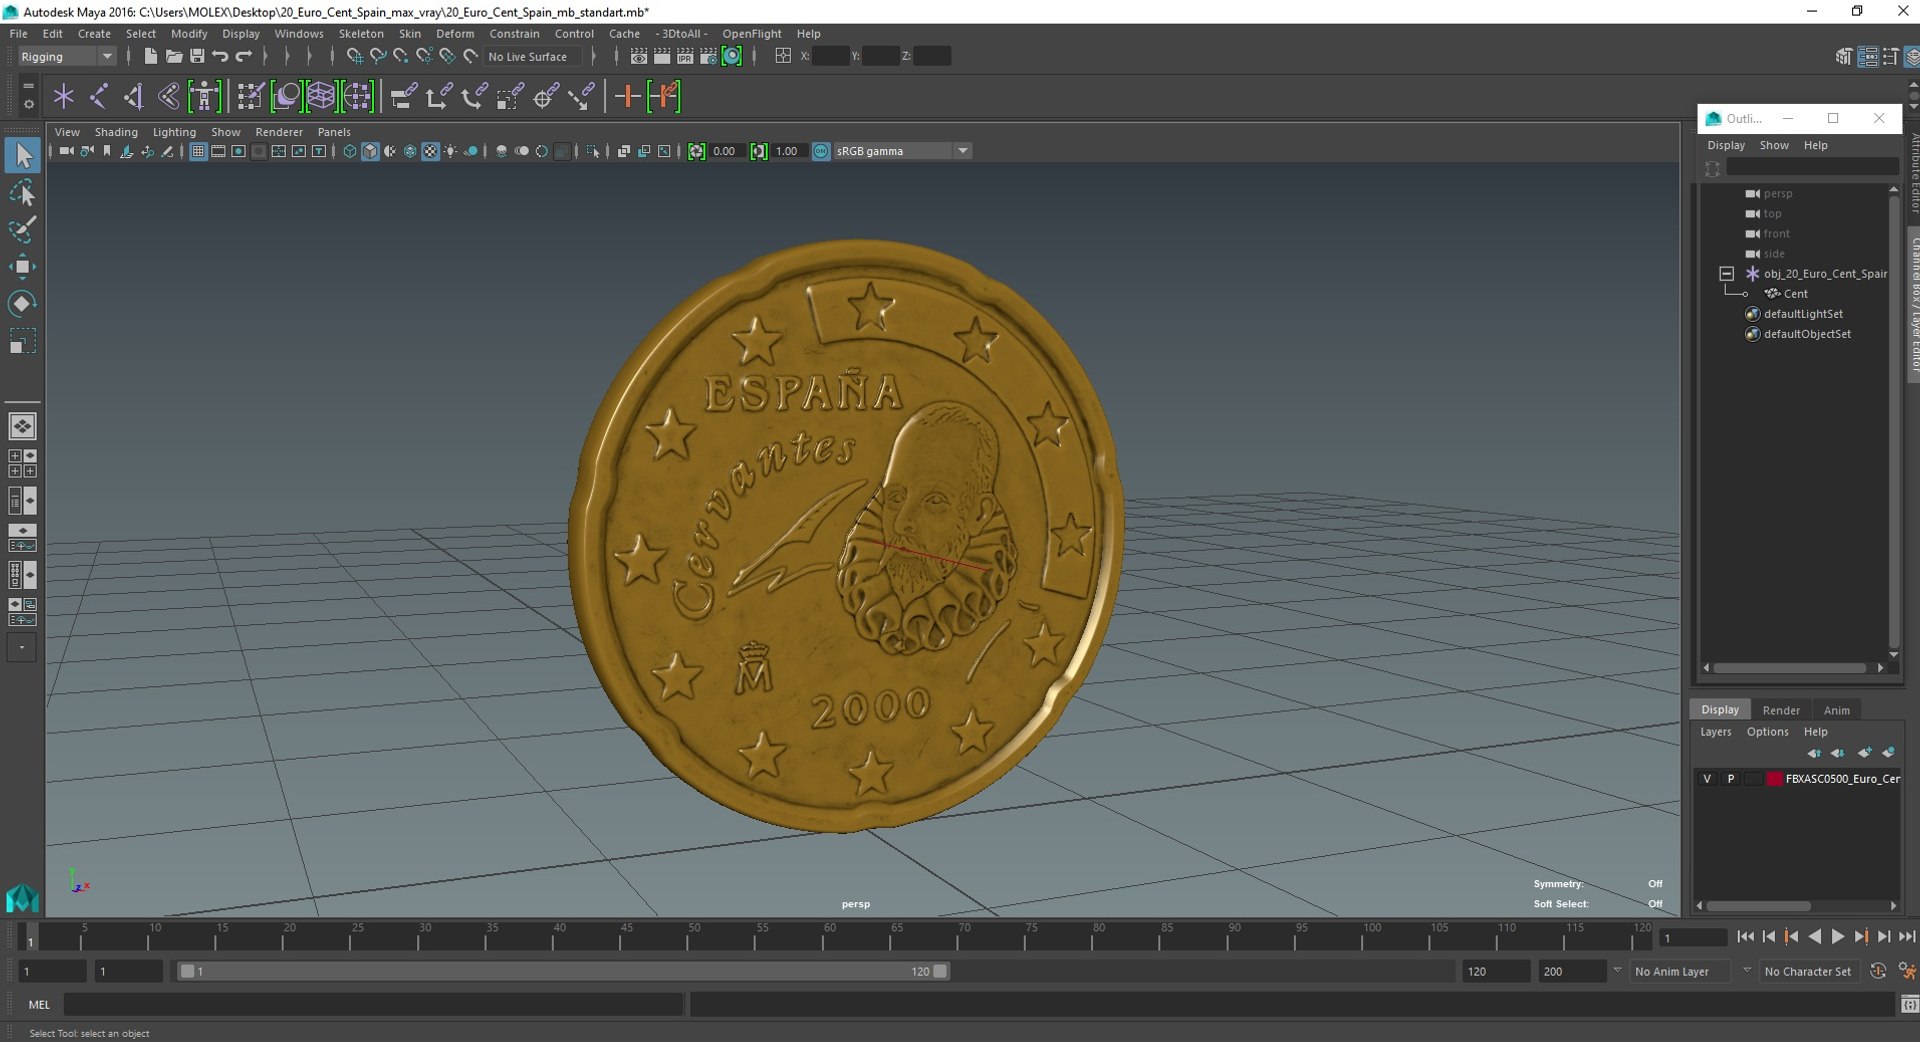Play animation forwards

tap(1838, 937)
